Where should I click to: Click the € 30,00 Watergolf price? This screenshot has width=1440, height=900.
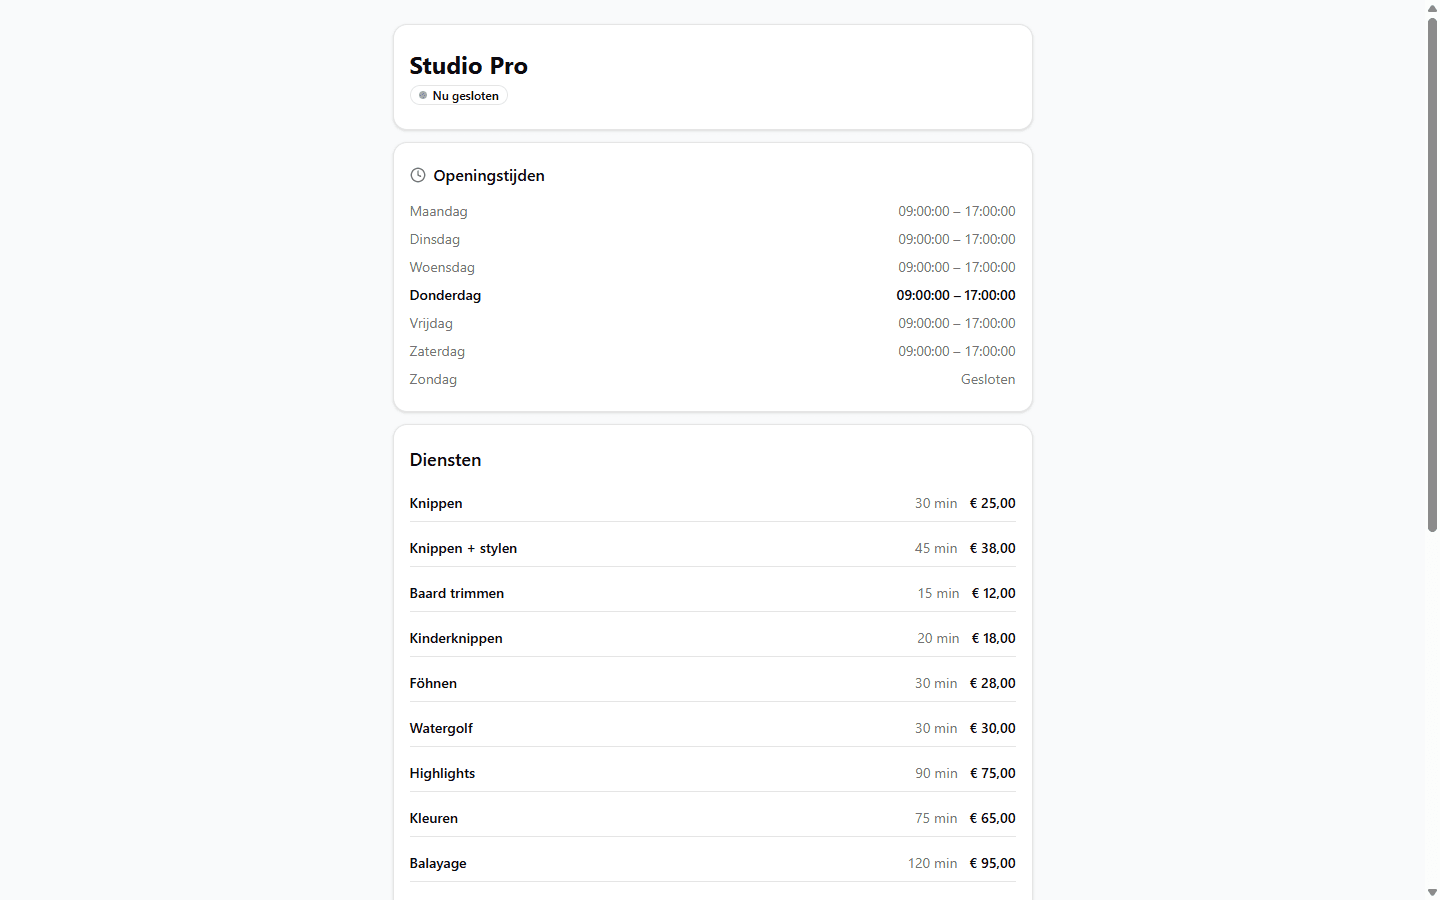pyautogui.click(x=993, y=728)
